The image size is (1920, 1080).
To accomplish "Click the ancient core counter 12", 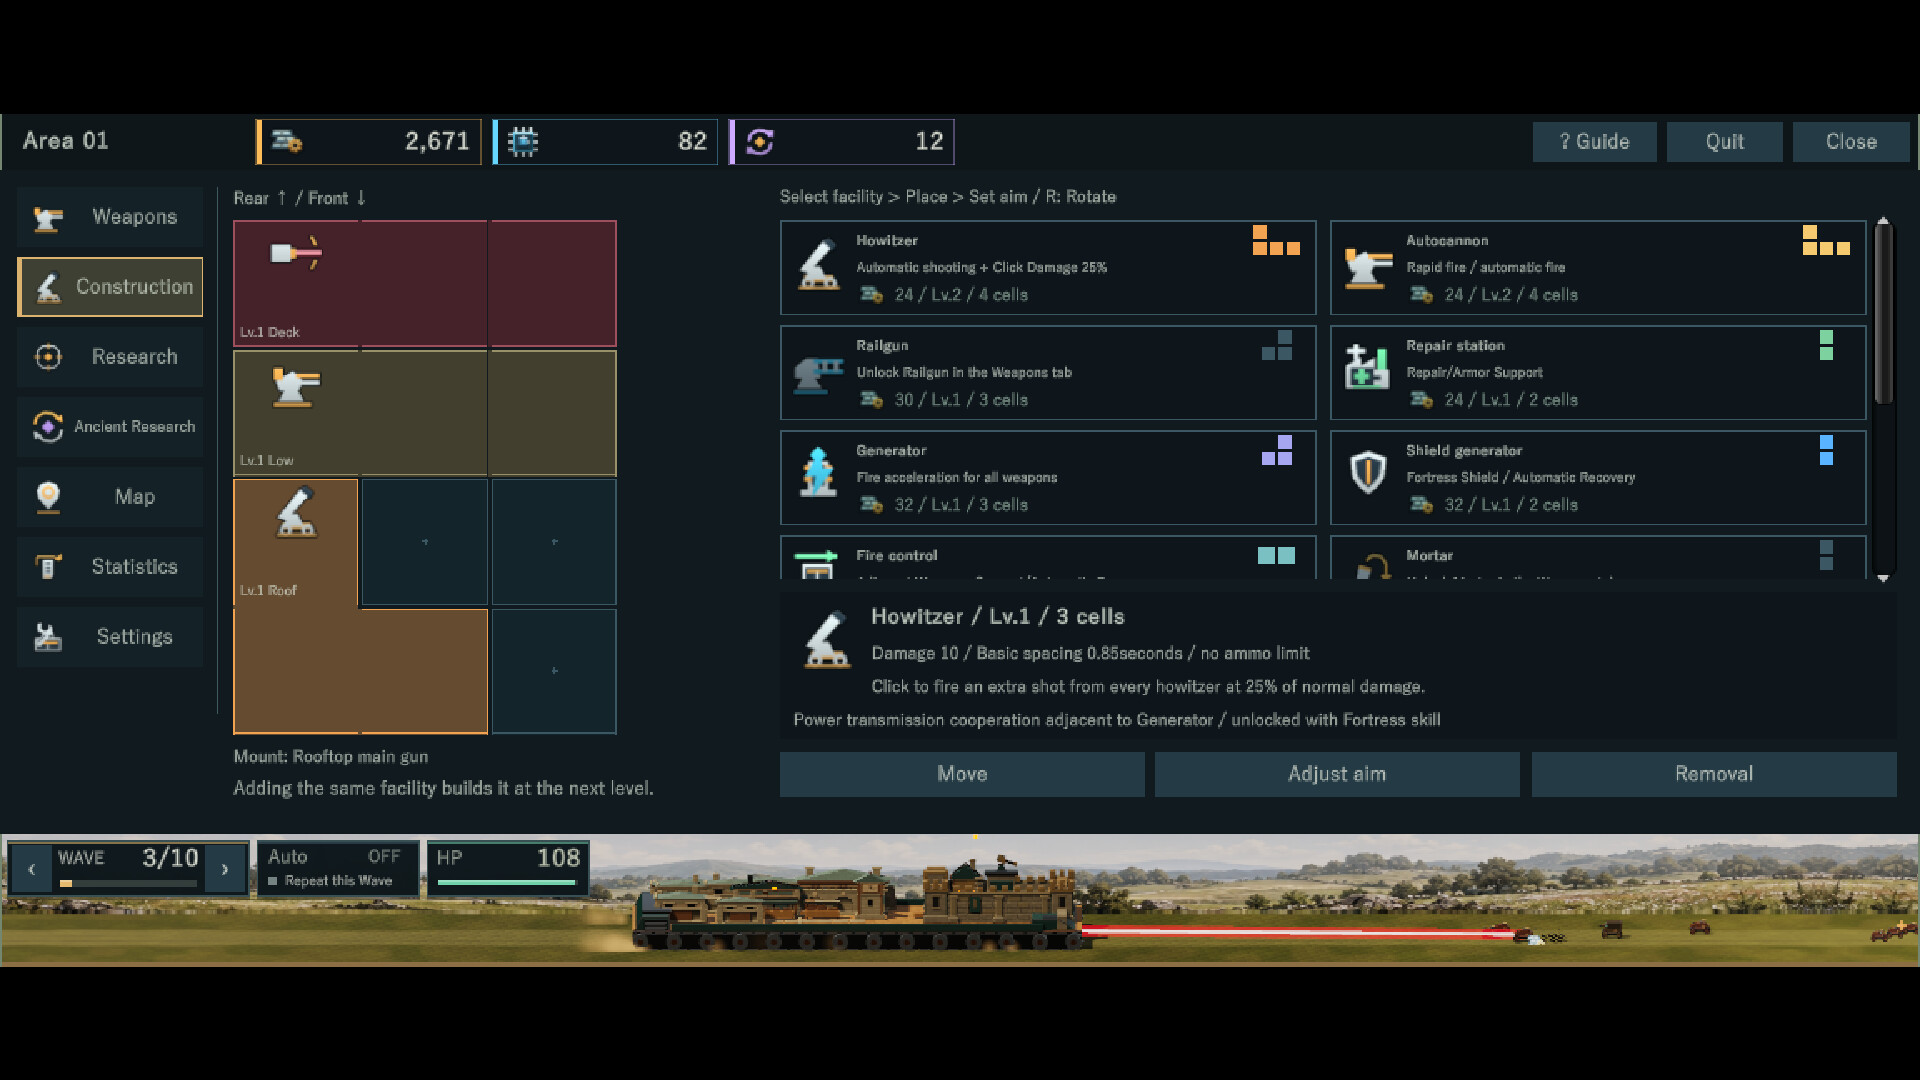I will pos(842,142).
